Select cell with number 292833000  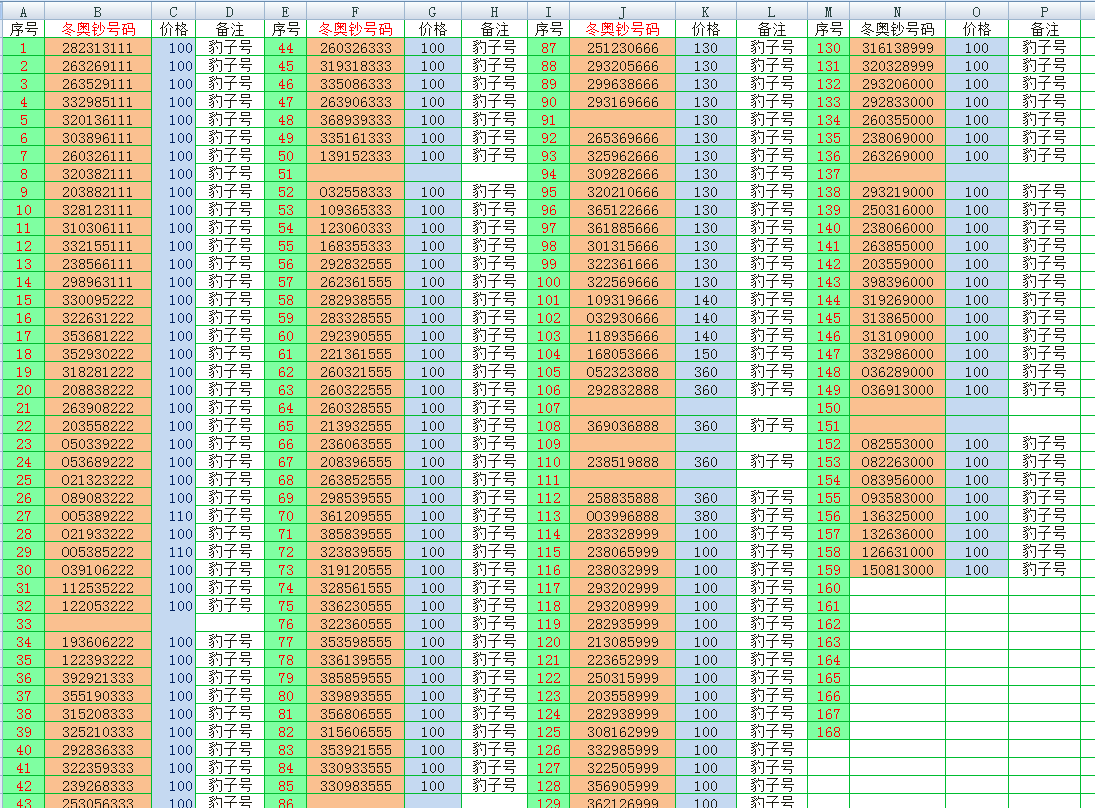pyautogui.click(x=897, y=102)
